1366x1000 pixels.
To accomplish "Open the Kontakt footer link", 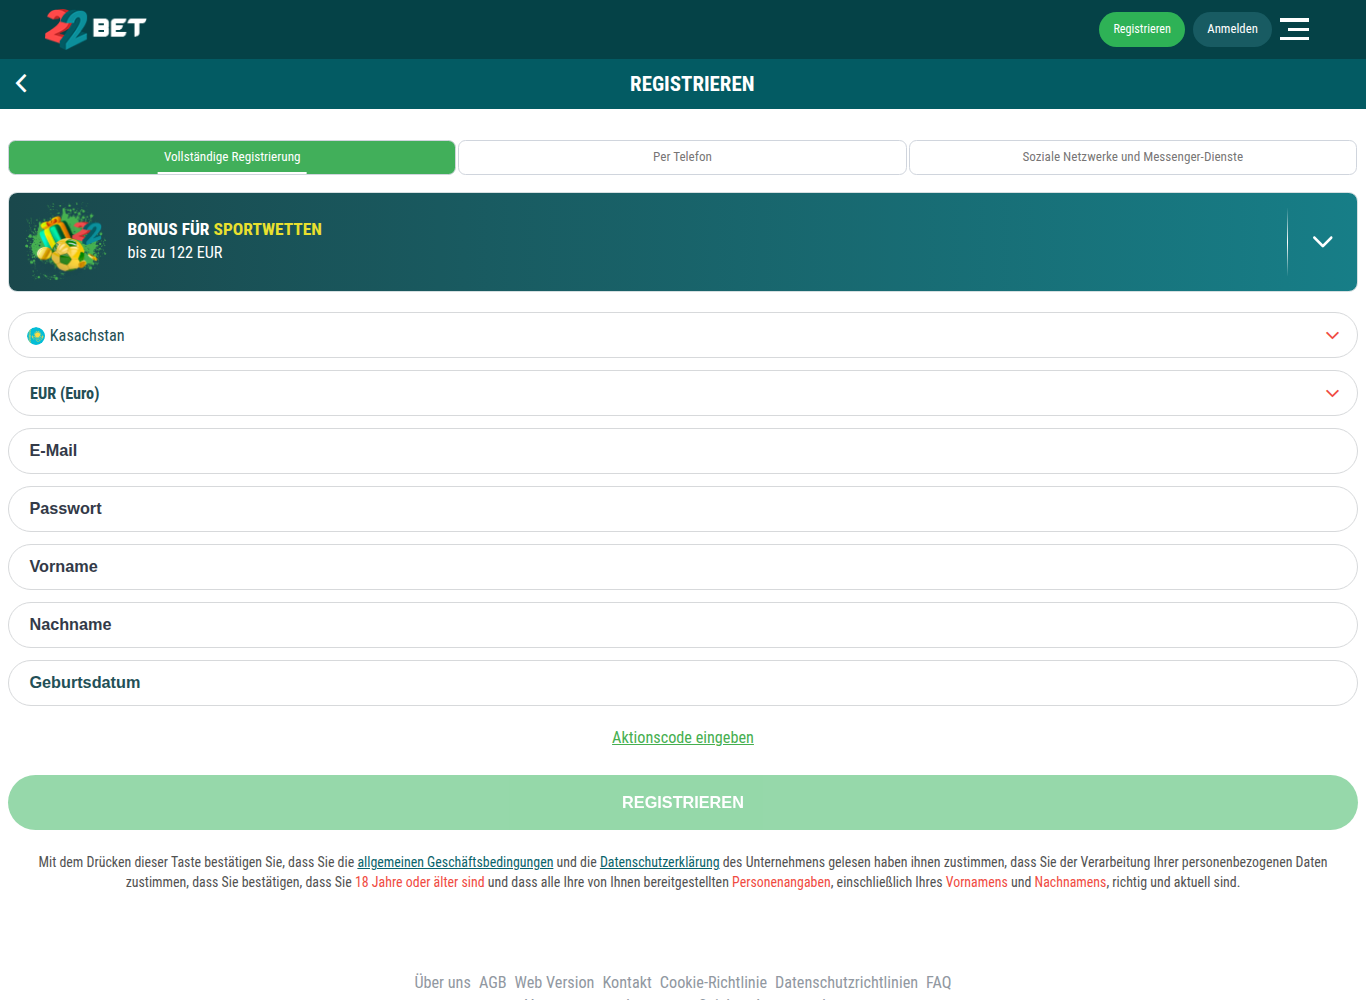I will 627,982.
